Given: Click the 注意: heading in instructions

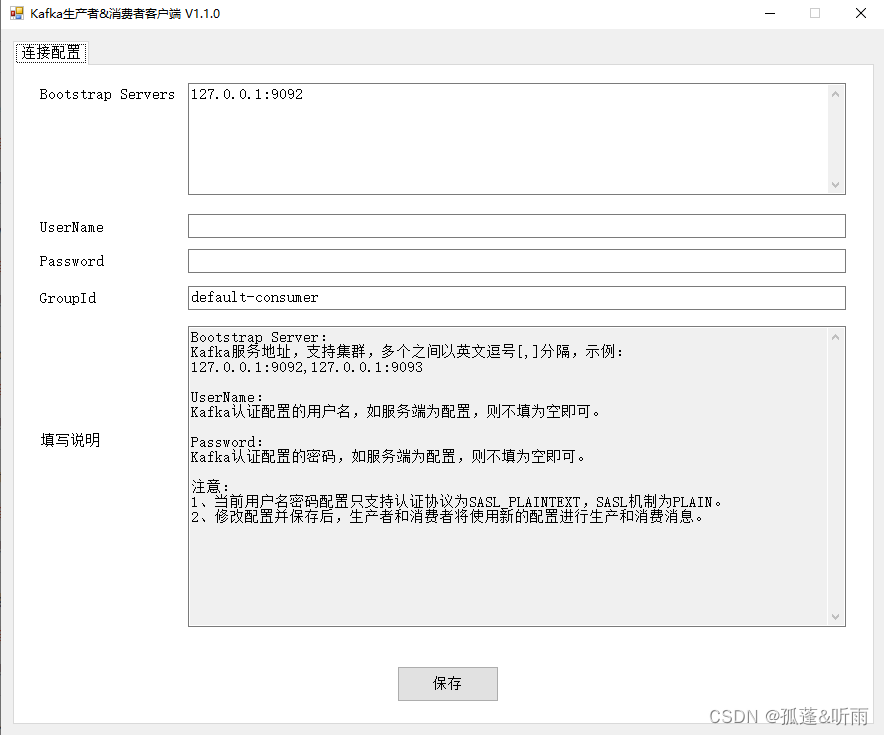Looking at the screenshot, I should tap(210, 486).
